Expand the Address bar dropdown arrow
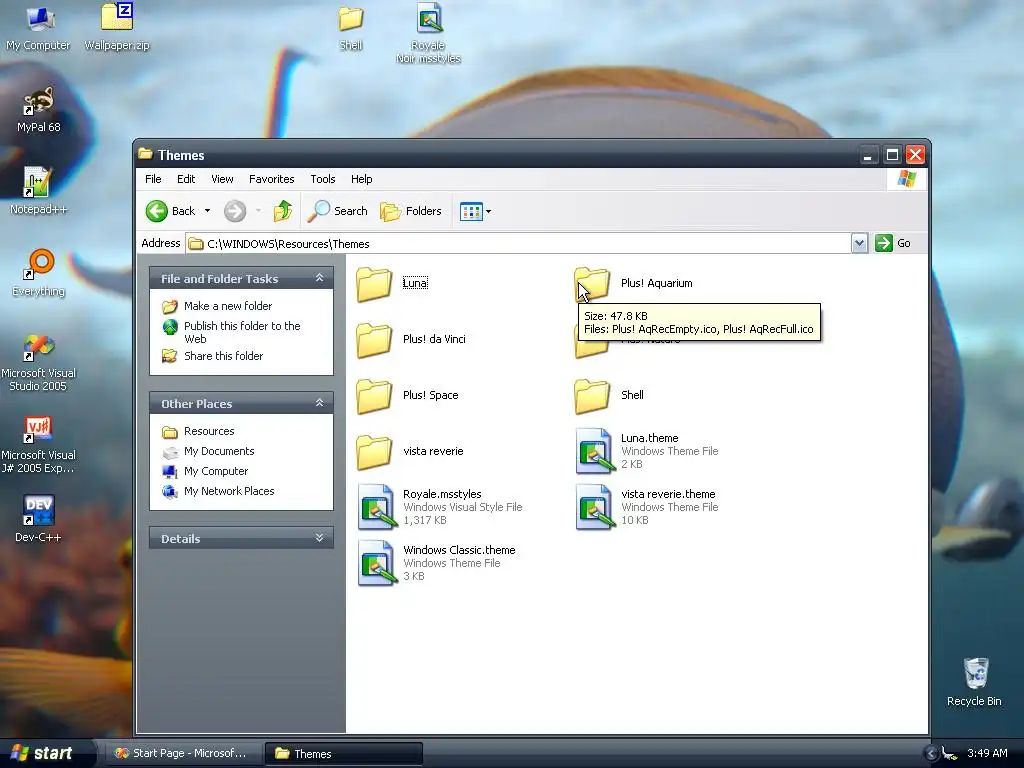This screenshot has width=1024, height=768. pos(859,243)
